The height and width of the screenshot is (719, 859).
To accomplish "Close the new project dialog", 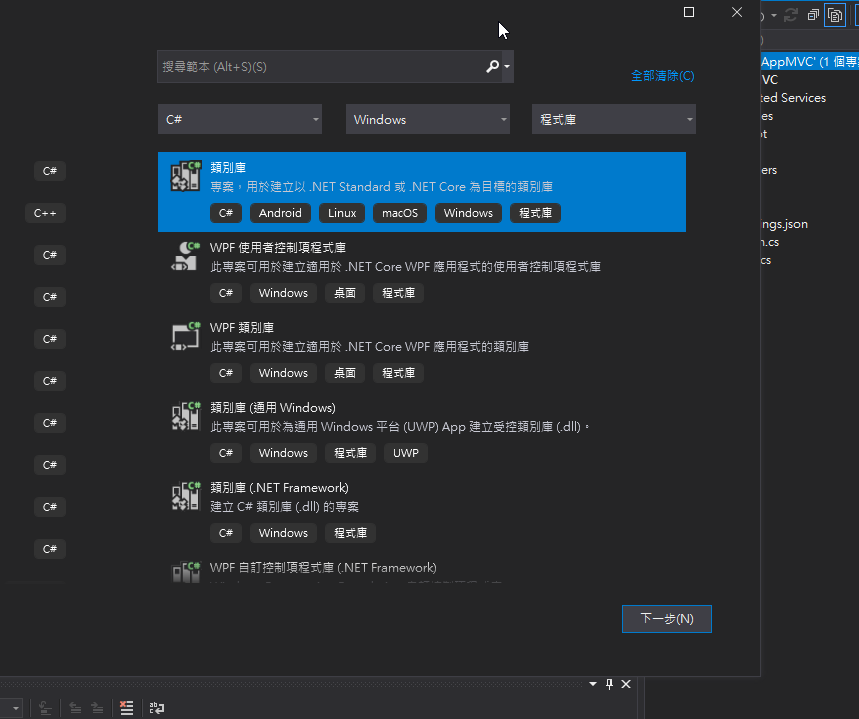I will pos(737,12).
